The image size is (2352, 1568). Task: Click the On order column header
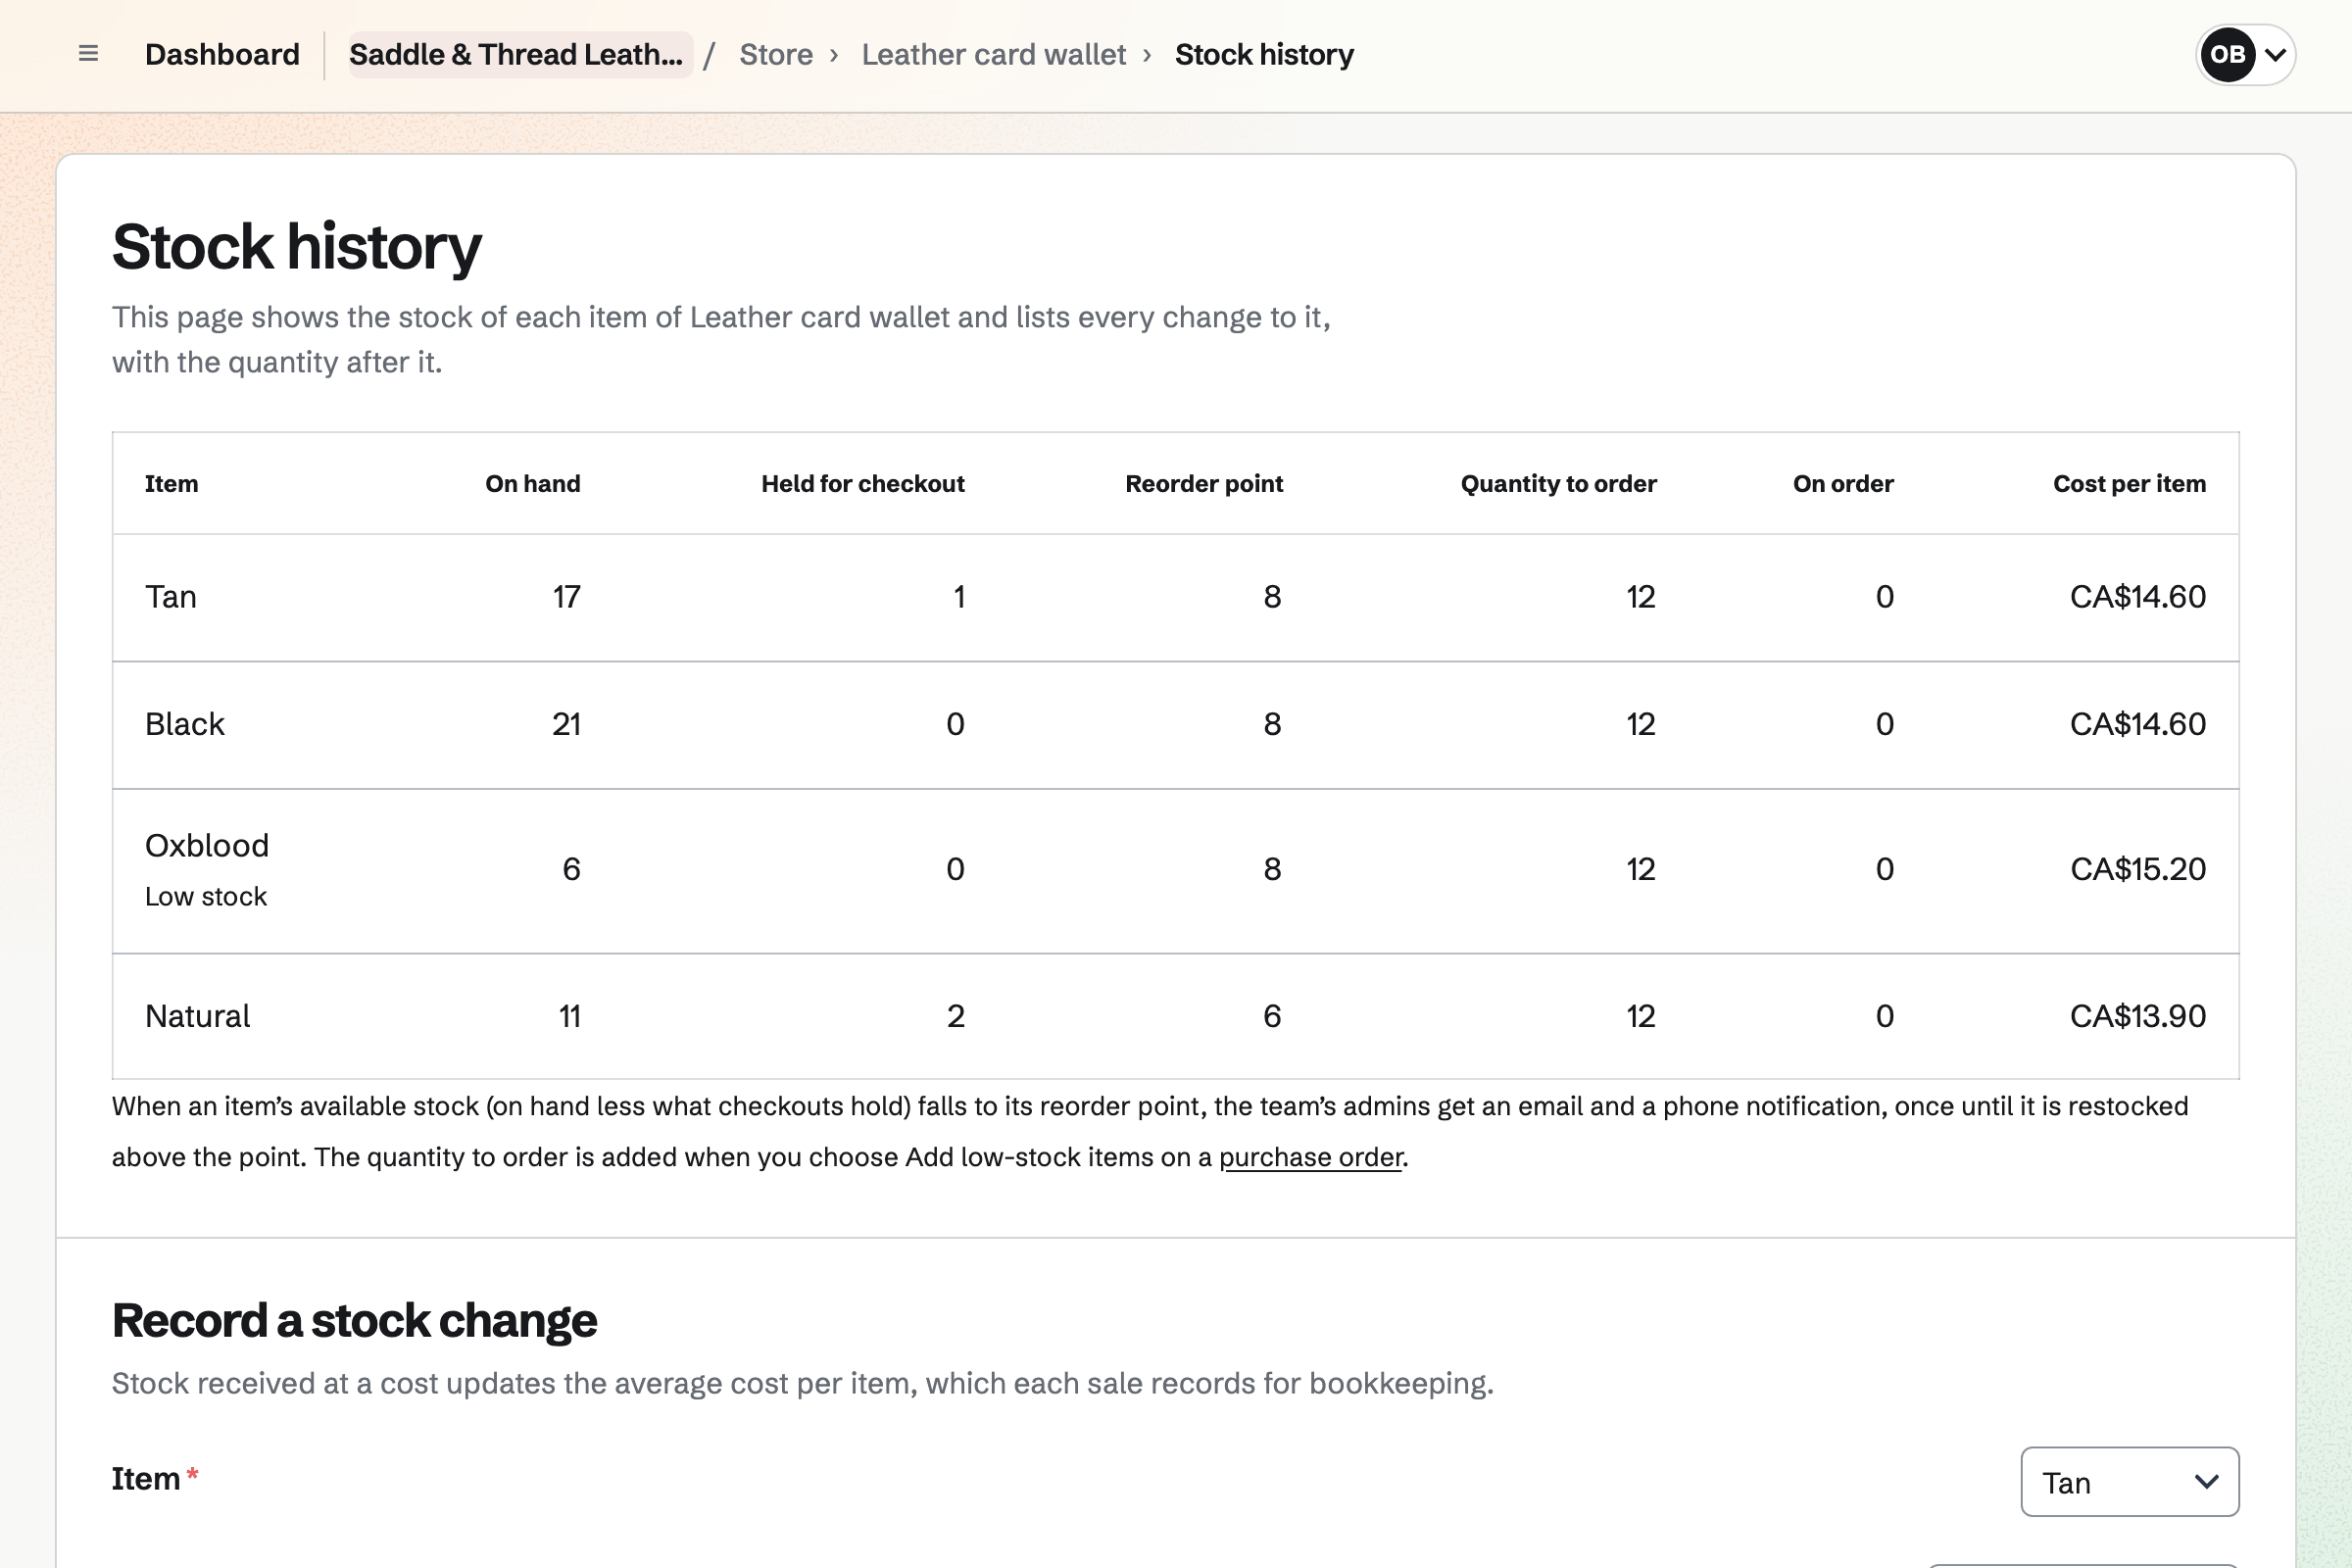click(x=1842, y=484)
